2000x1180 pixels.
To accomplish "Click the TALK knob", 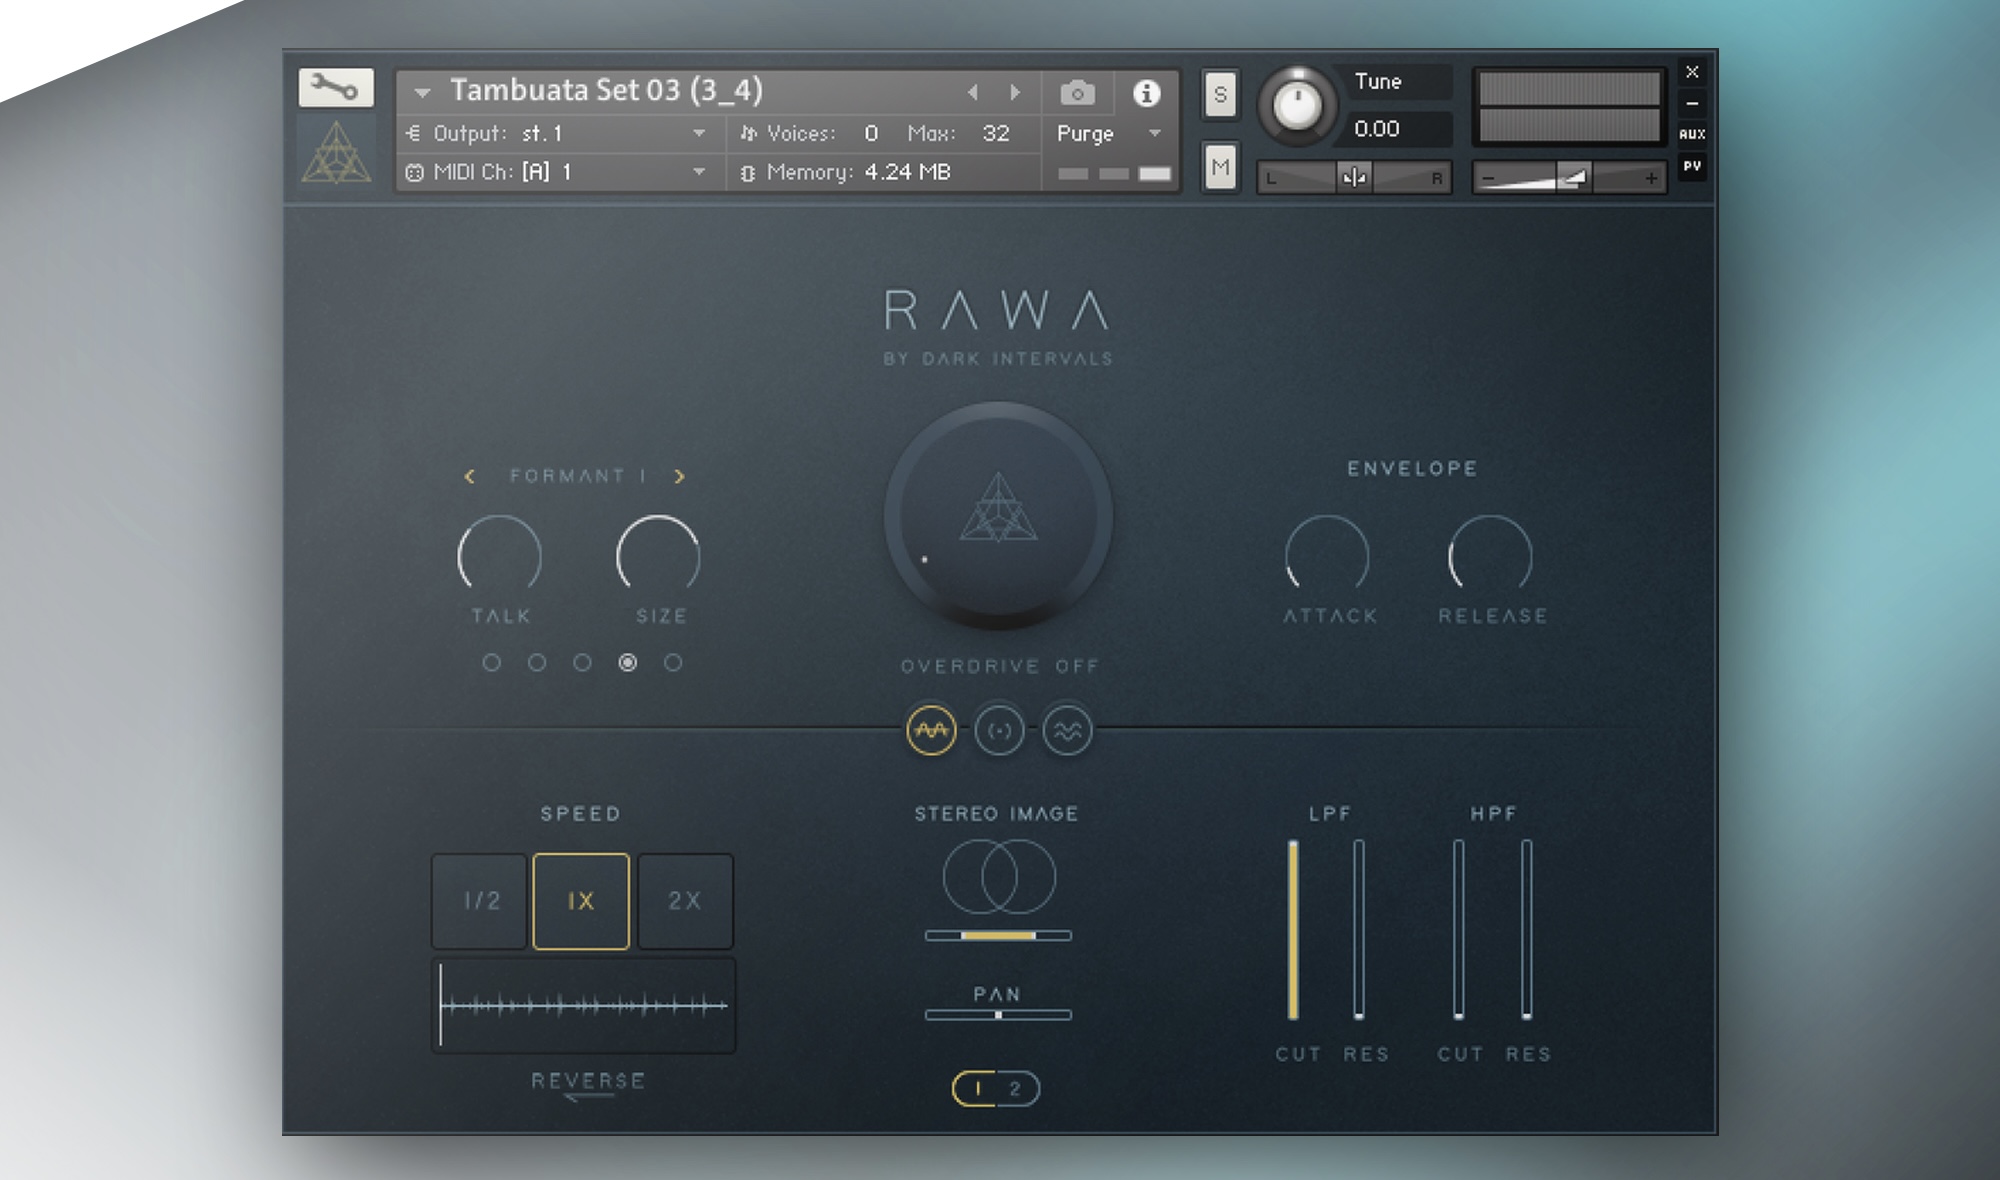I will [x=499, y=555].
